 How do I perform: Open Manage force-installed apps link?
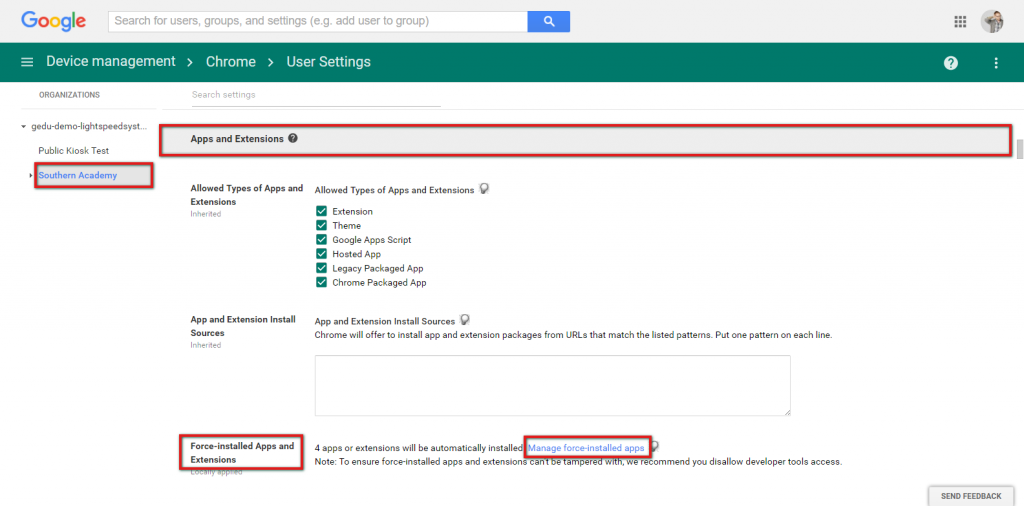[x=586, y=447]
